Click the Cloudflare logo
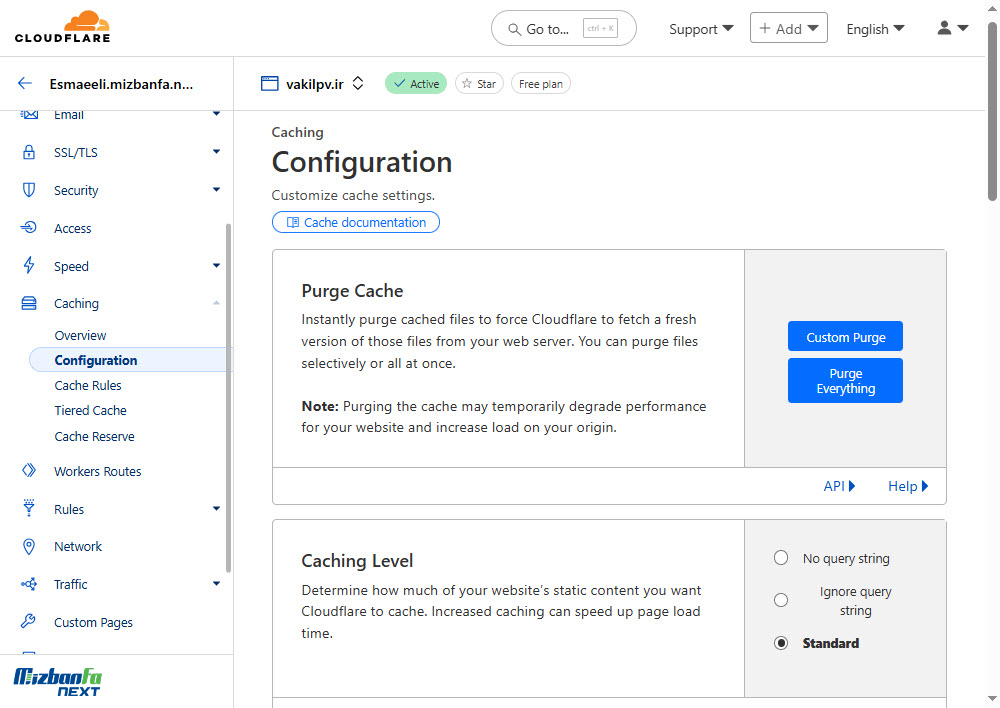The image size is (1000, 708). pyautogui.click(x=62, y=27)
